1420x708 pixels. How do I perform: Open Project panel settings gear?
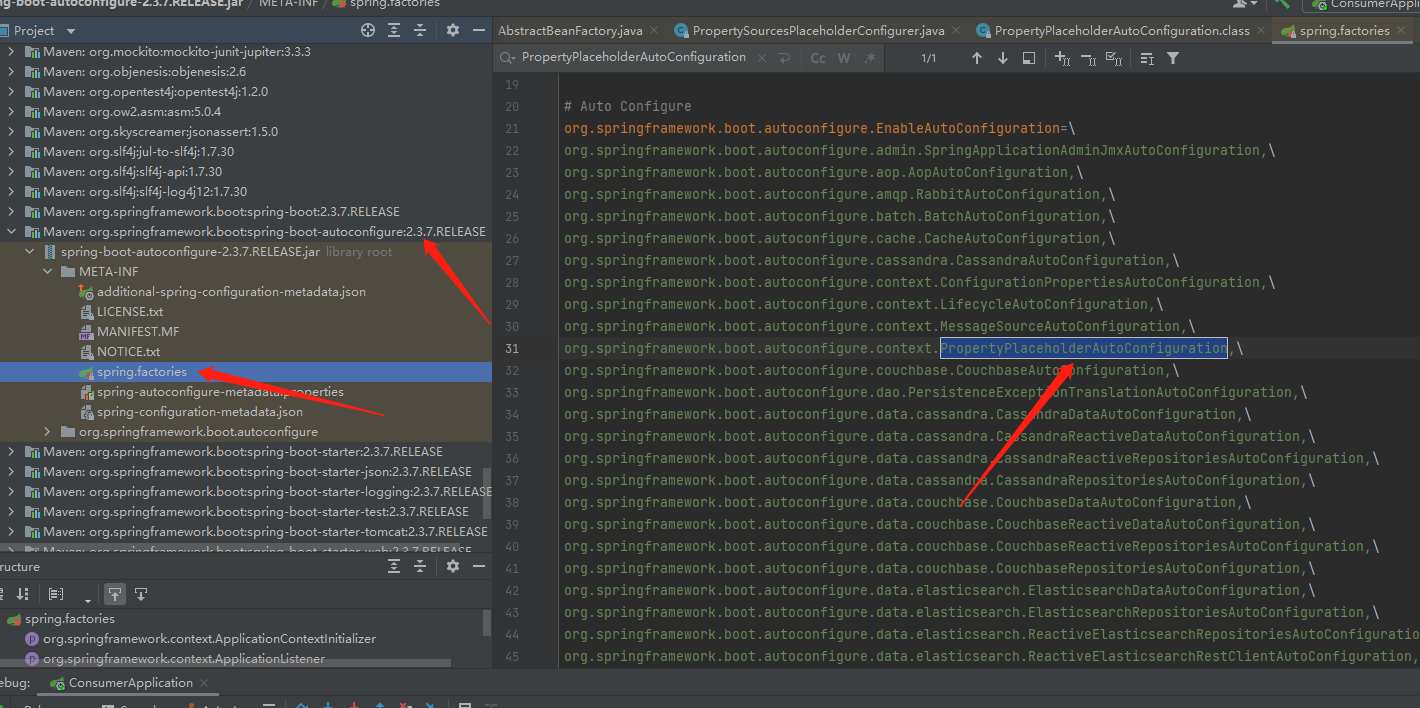pos(453,31)
